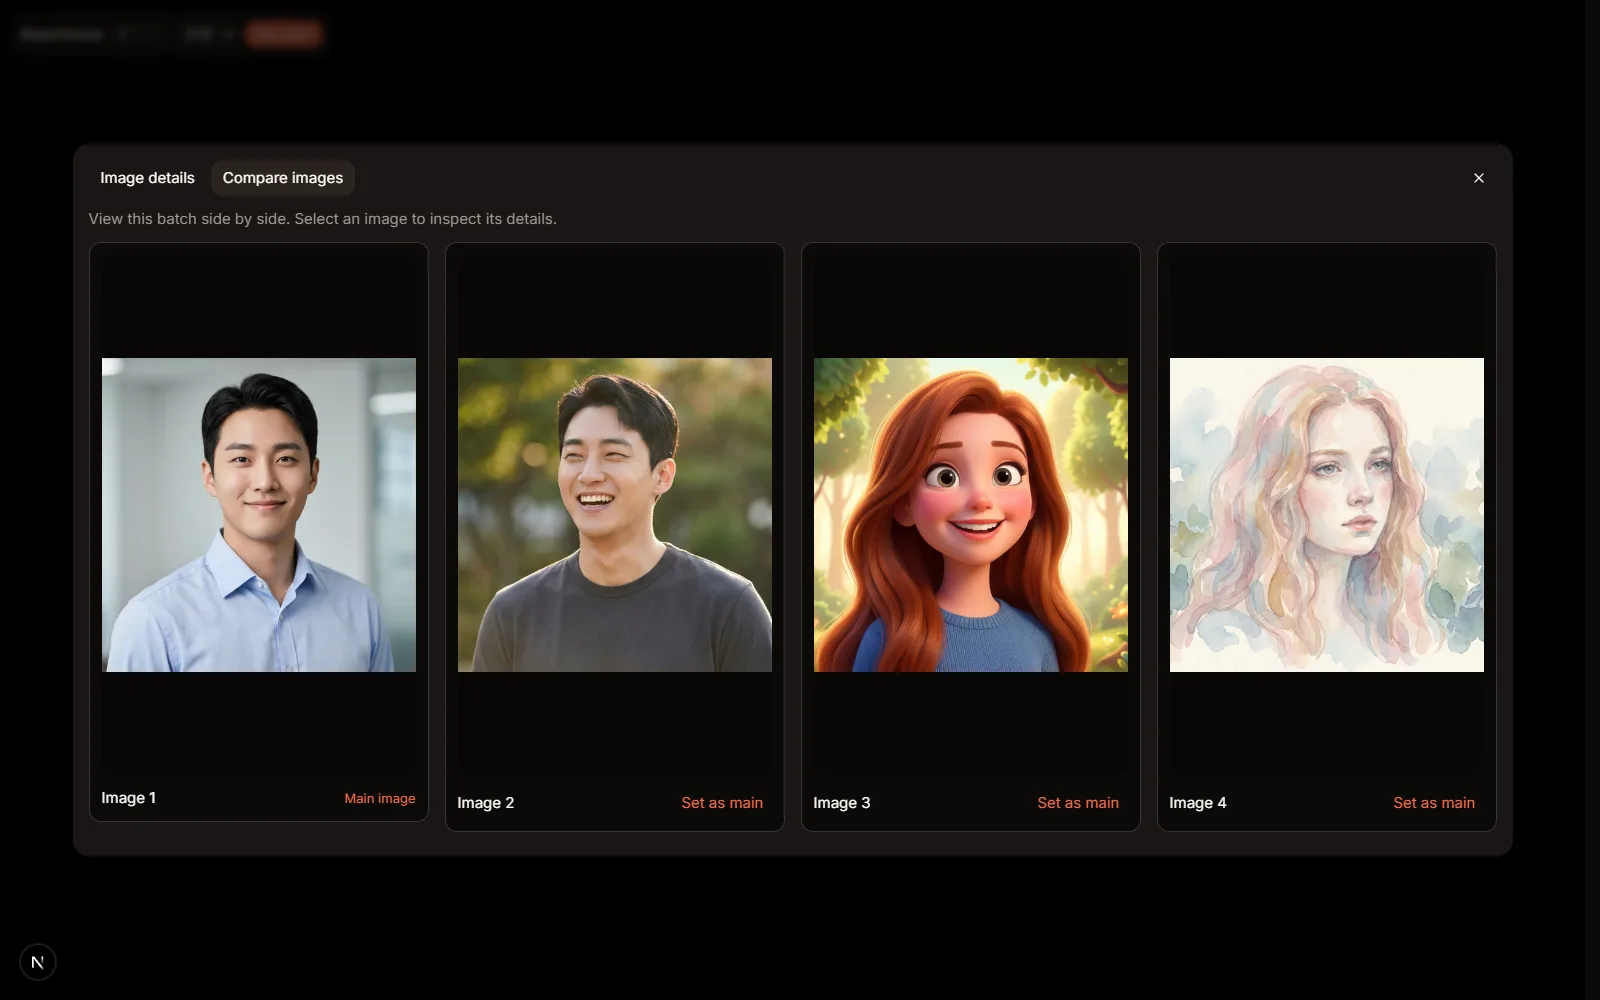1600x1000 pixels.
Task: Set Image 4 as main
Action: (1434, 803)
